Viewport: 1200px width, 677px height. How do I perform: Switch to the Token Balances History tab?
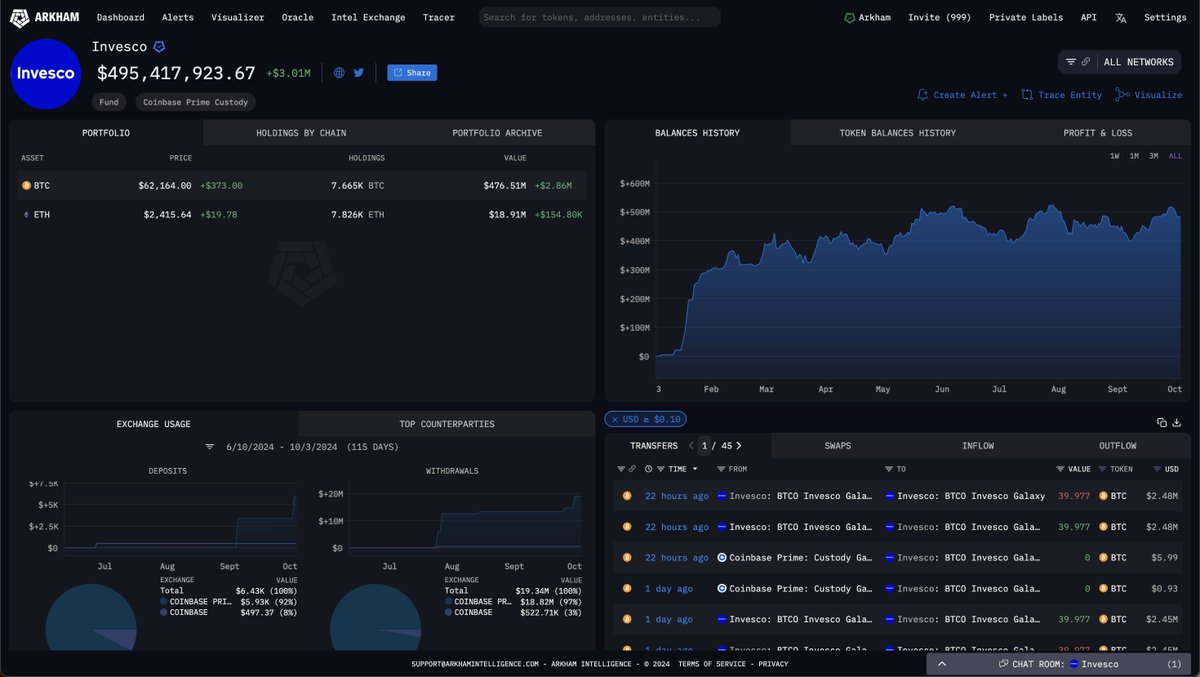897,133
